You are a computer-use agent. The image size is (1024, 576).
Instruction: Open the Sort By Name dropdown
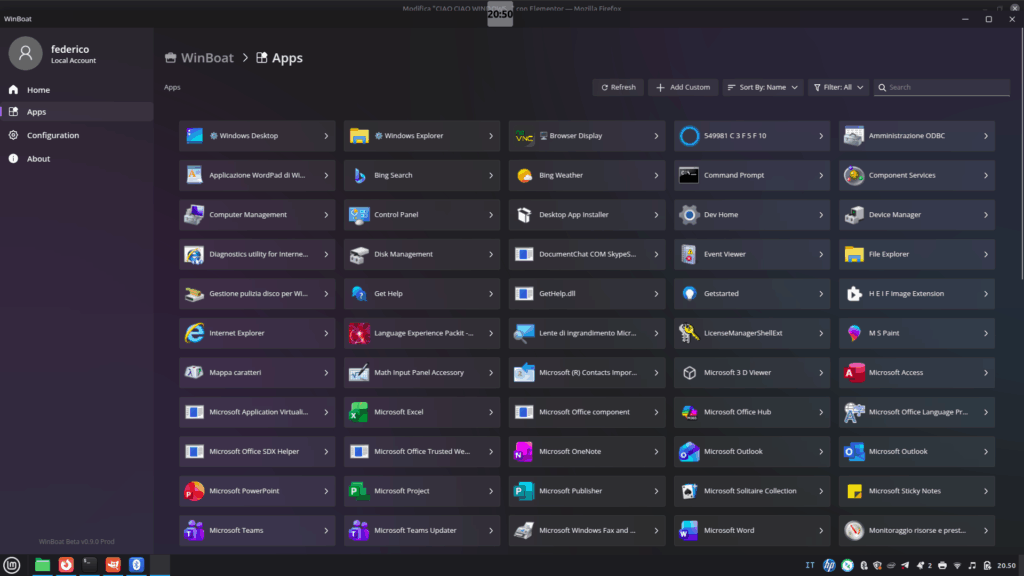click(762, 87)
